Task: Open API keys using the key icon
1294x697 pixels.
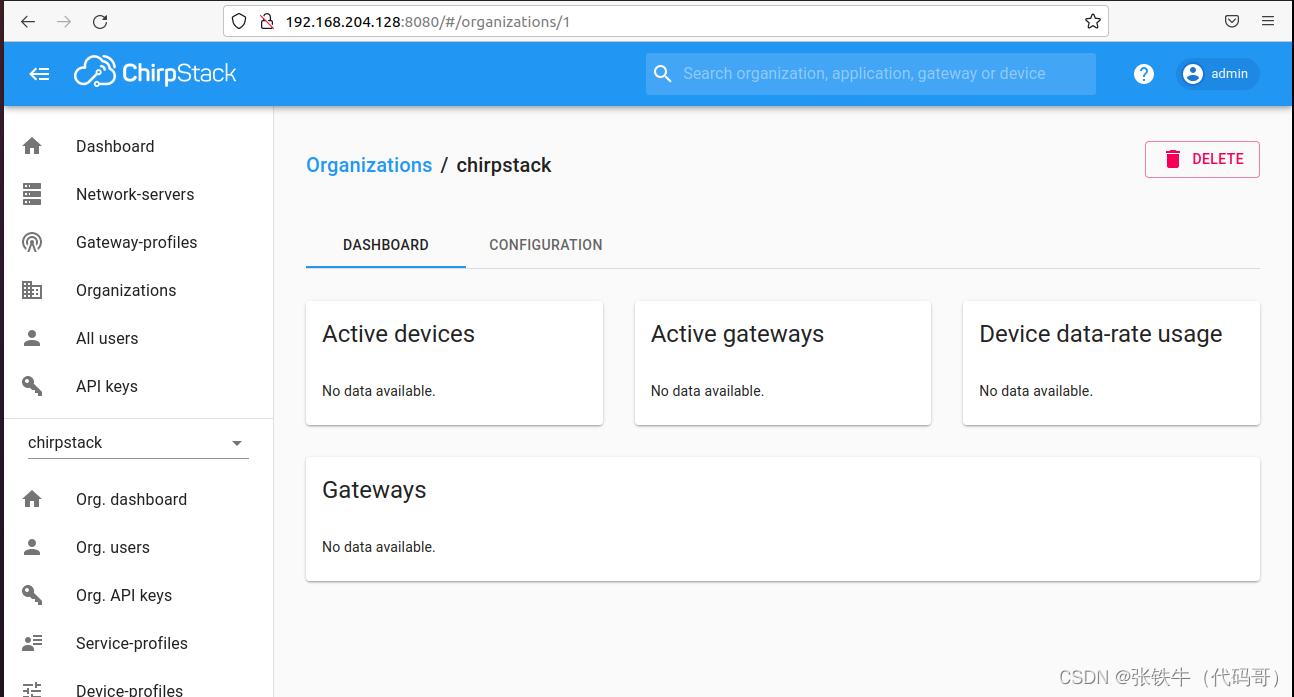Action: point(32,386)
